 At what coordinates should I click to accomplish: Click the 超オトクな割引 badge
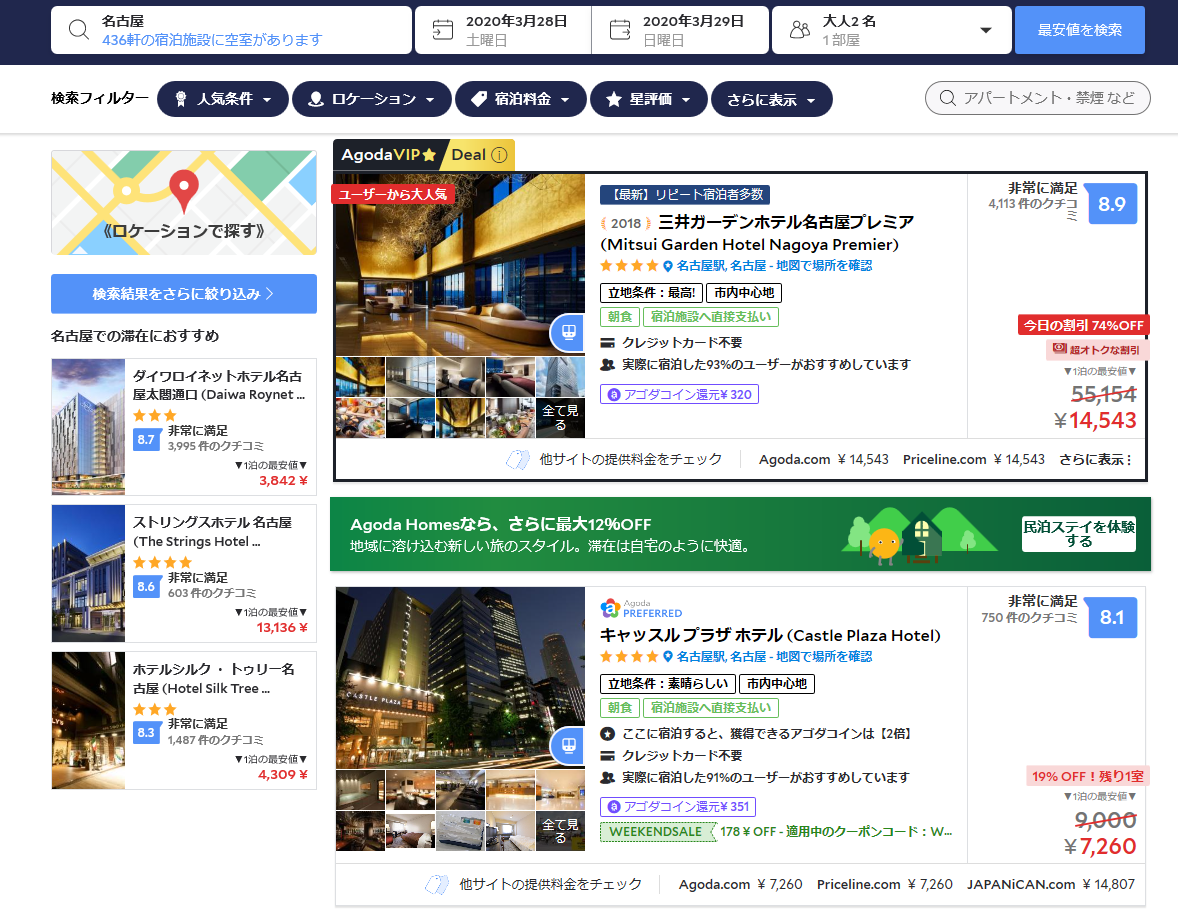(1097, 349)
